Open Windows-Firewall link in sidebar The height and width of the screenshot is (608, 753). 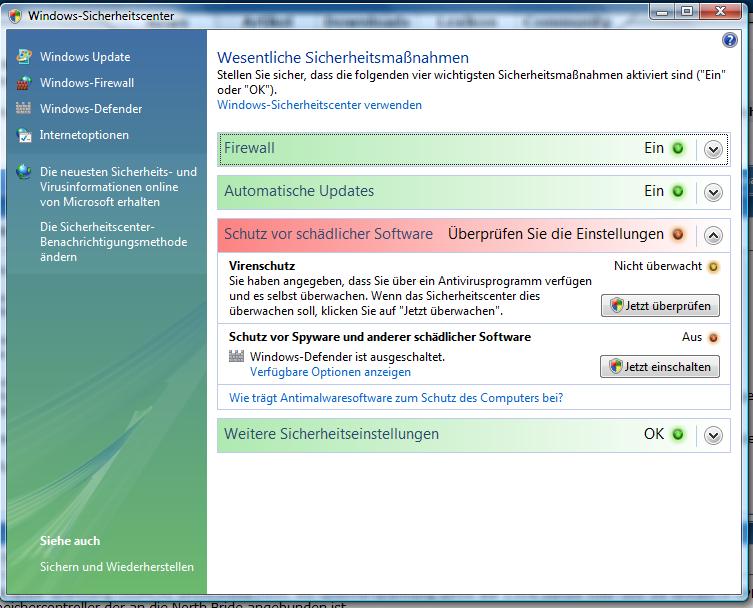tap(87, 83)
